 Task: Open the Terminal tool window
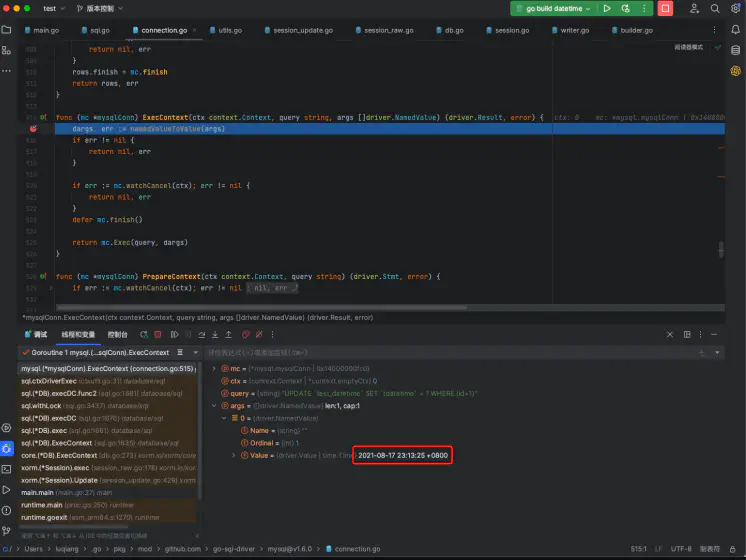(7, 469)
